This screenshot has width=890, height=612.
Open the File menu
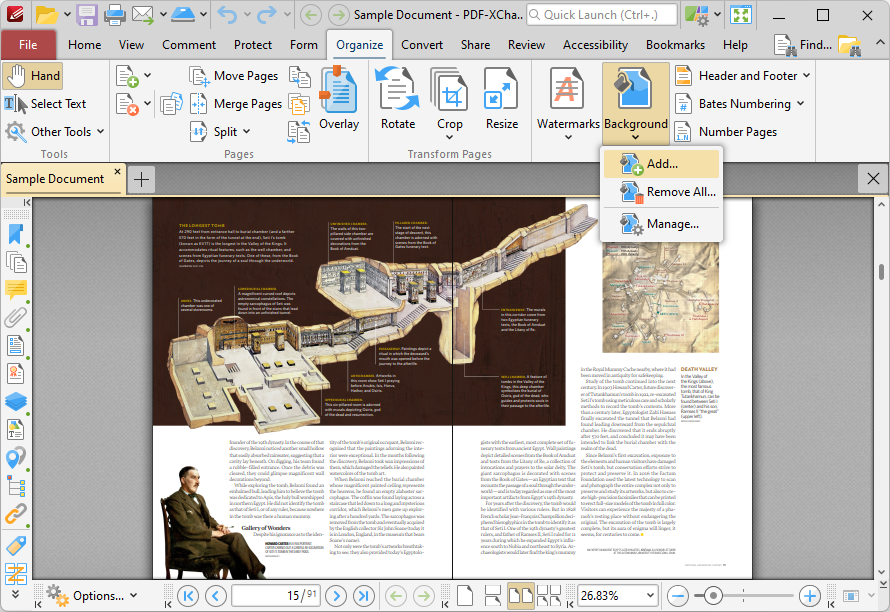pos(28,45)
